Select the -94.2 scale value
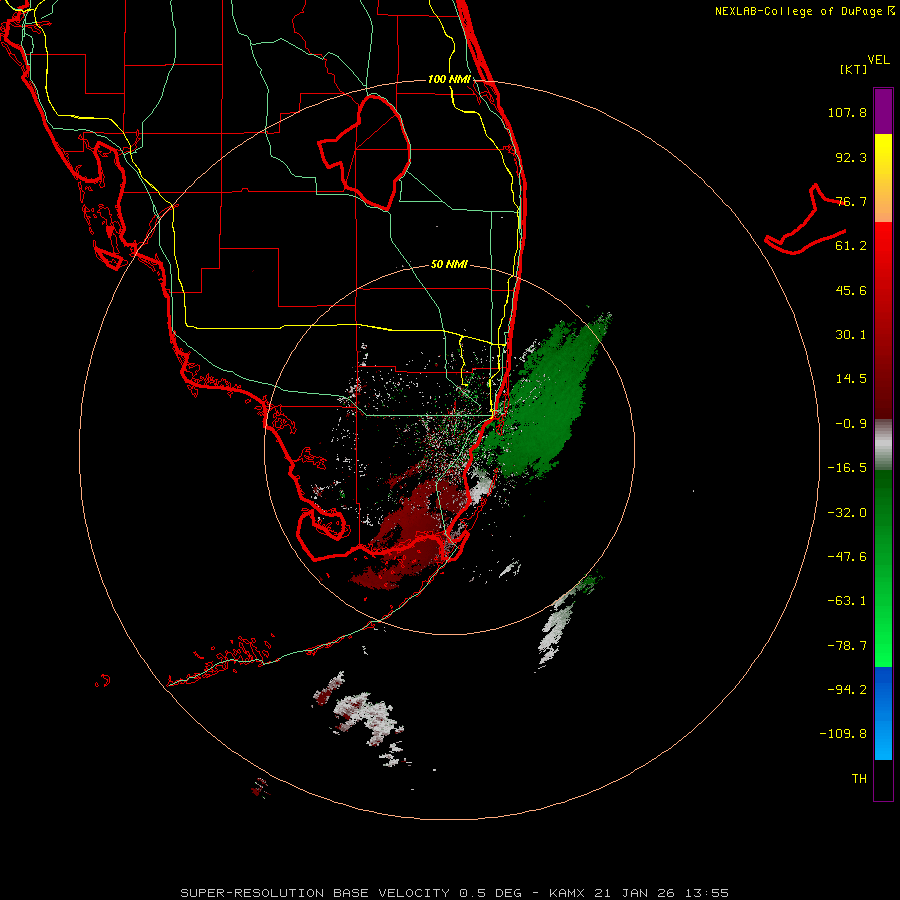This screenshot has width=900, height=900. (847, 689)
